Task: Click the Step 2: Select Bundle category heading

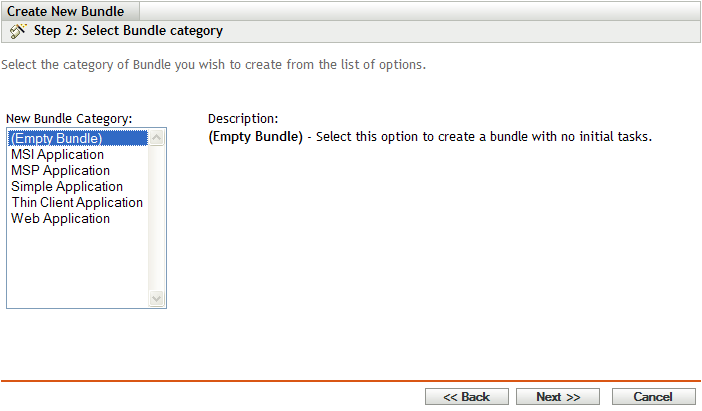Action: pyautogui.click(x=128, y=31)
